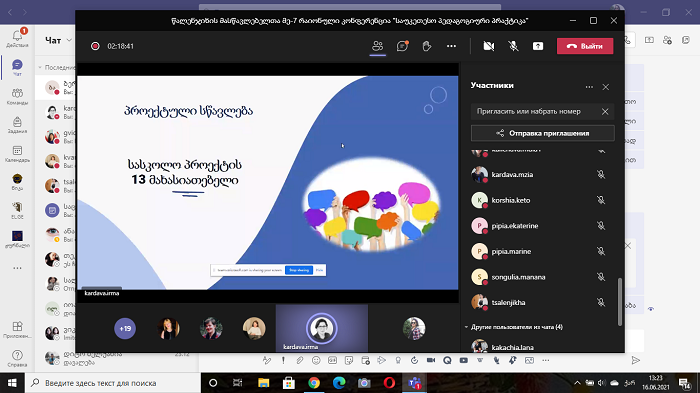Click the Отправка приглашения button
This screenshot has height=393, width=700.
tap(542, 133)
